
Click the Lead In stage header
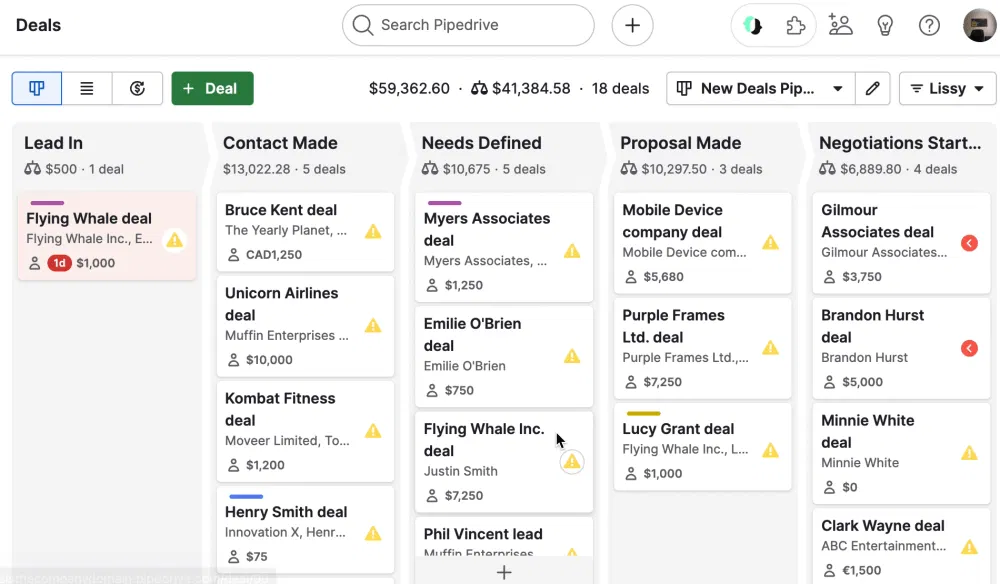coord(54,143)
